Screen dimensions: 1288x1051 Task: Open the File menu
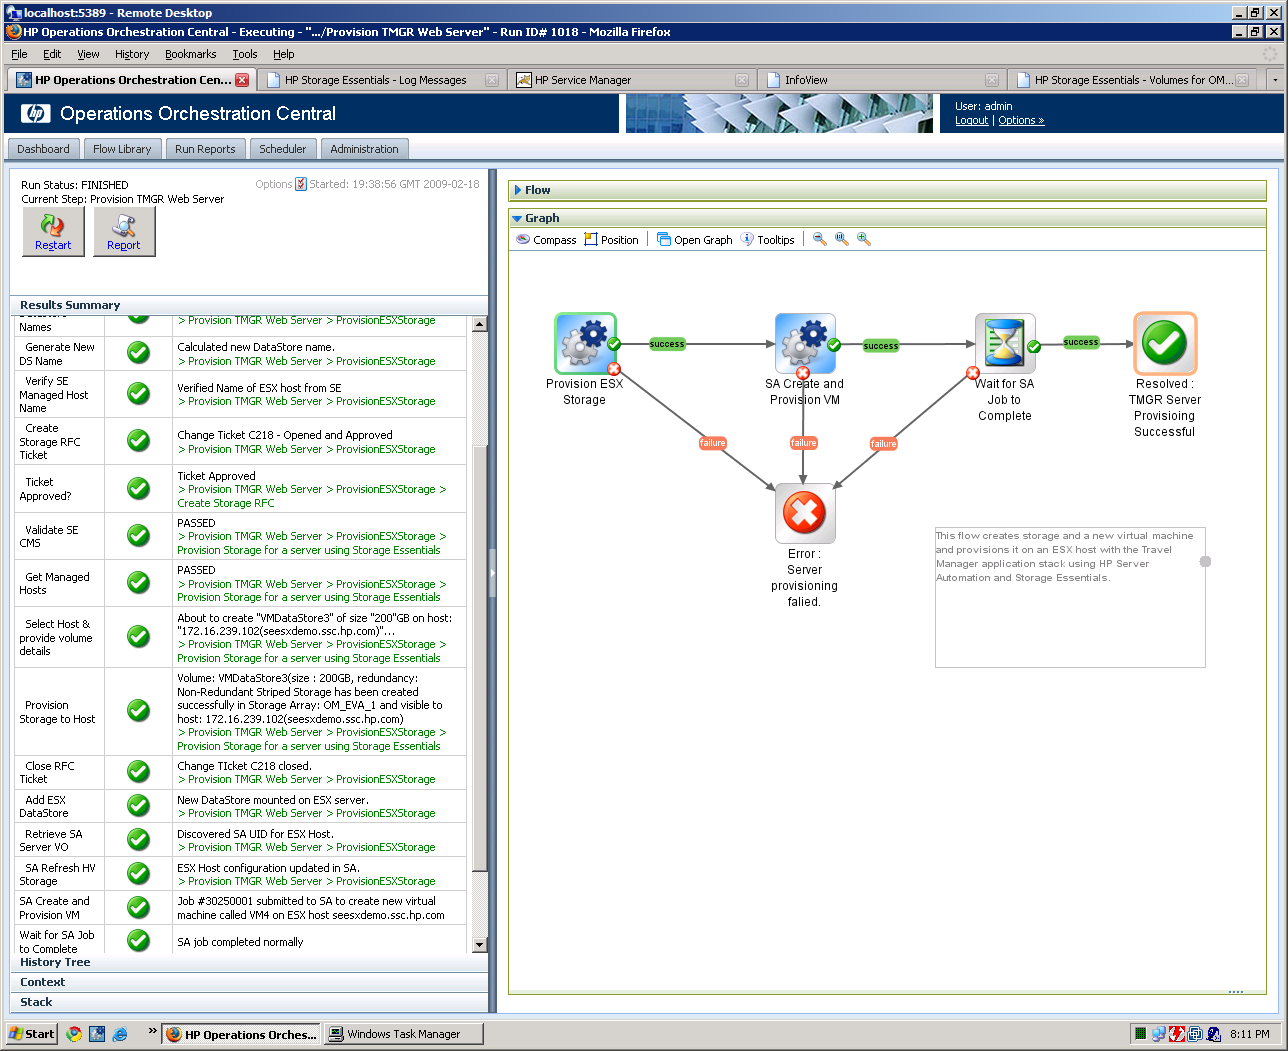coord(19,54)
